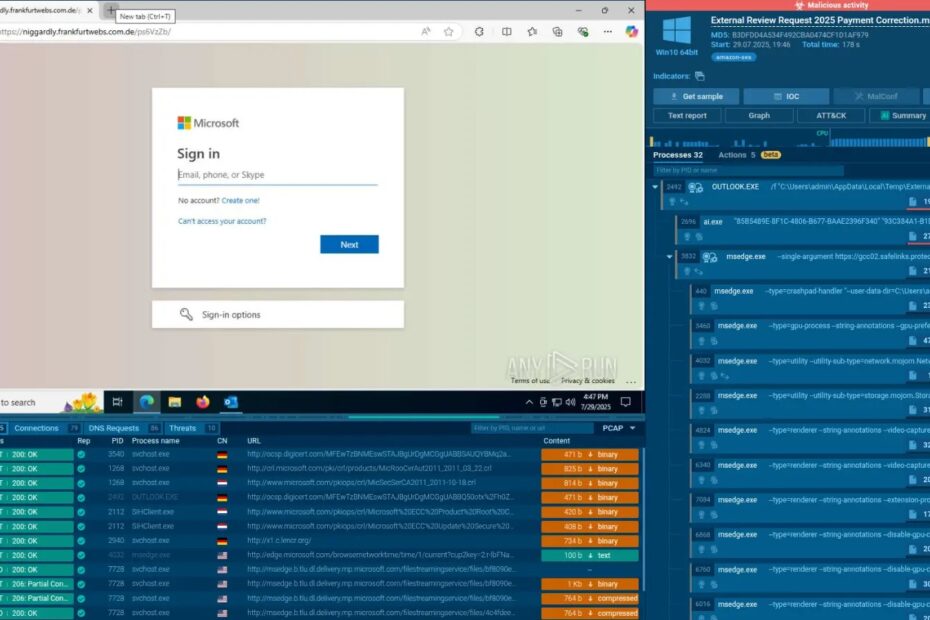
Task: Open the PCAP dropdown
Action: [619, 428]
